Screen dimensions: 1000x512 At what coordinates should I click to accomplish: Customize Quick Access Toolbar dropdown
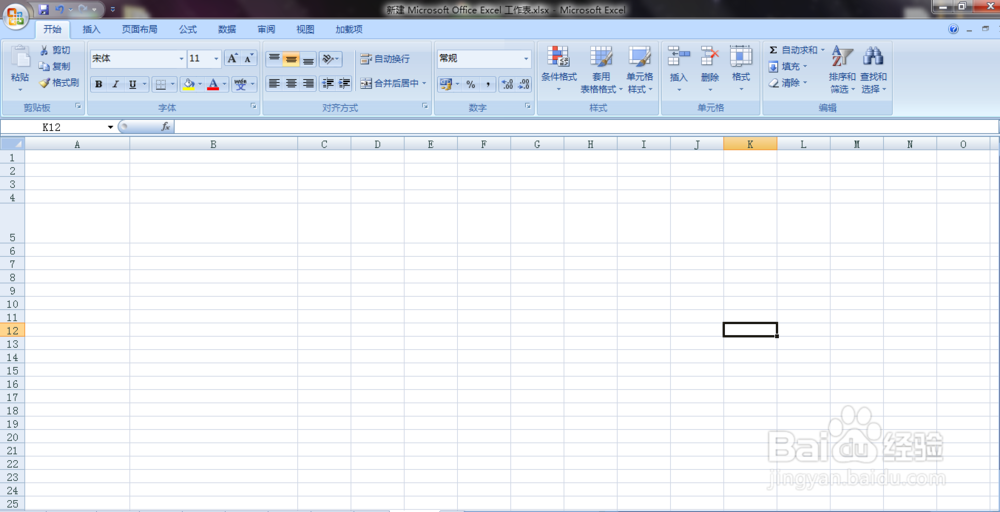point(113,10)
